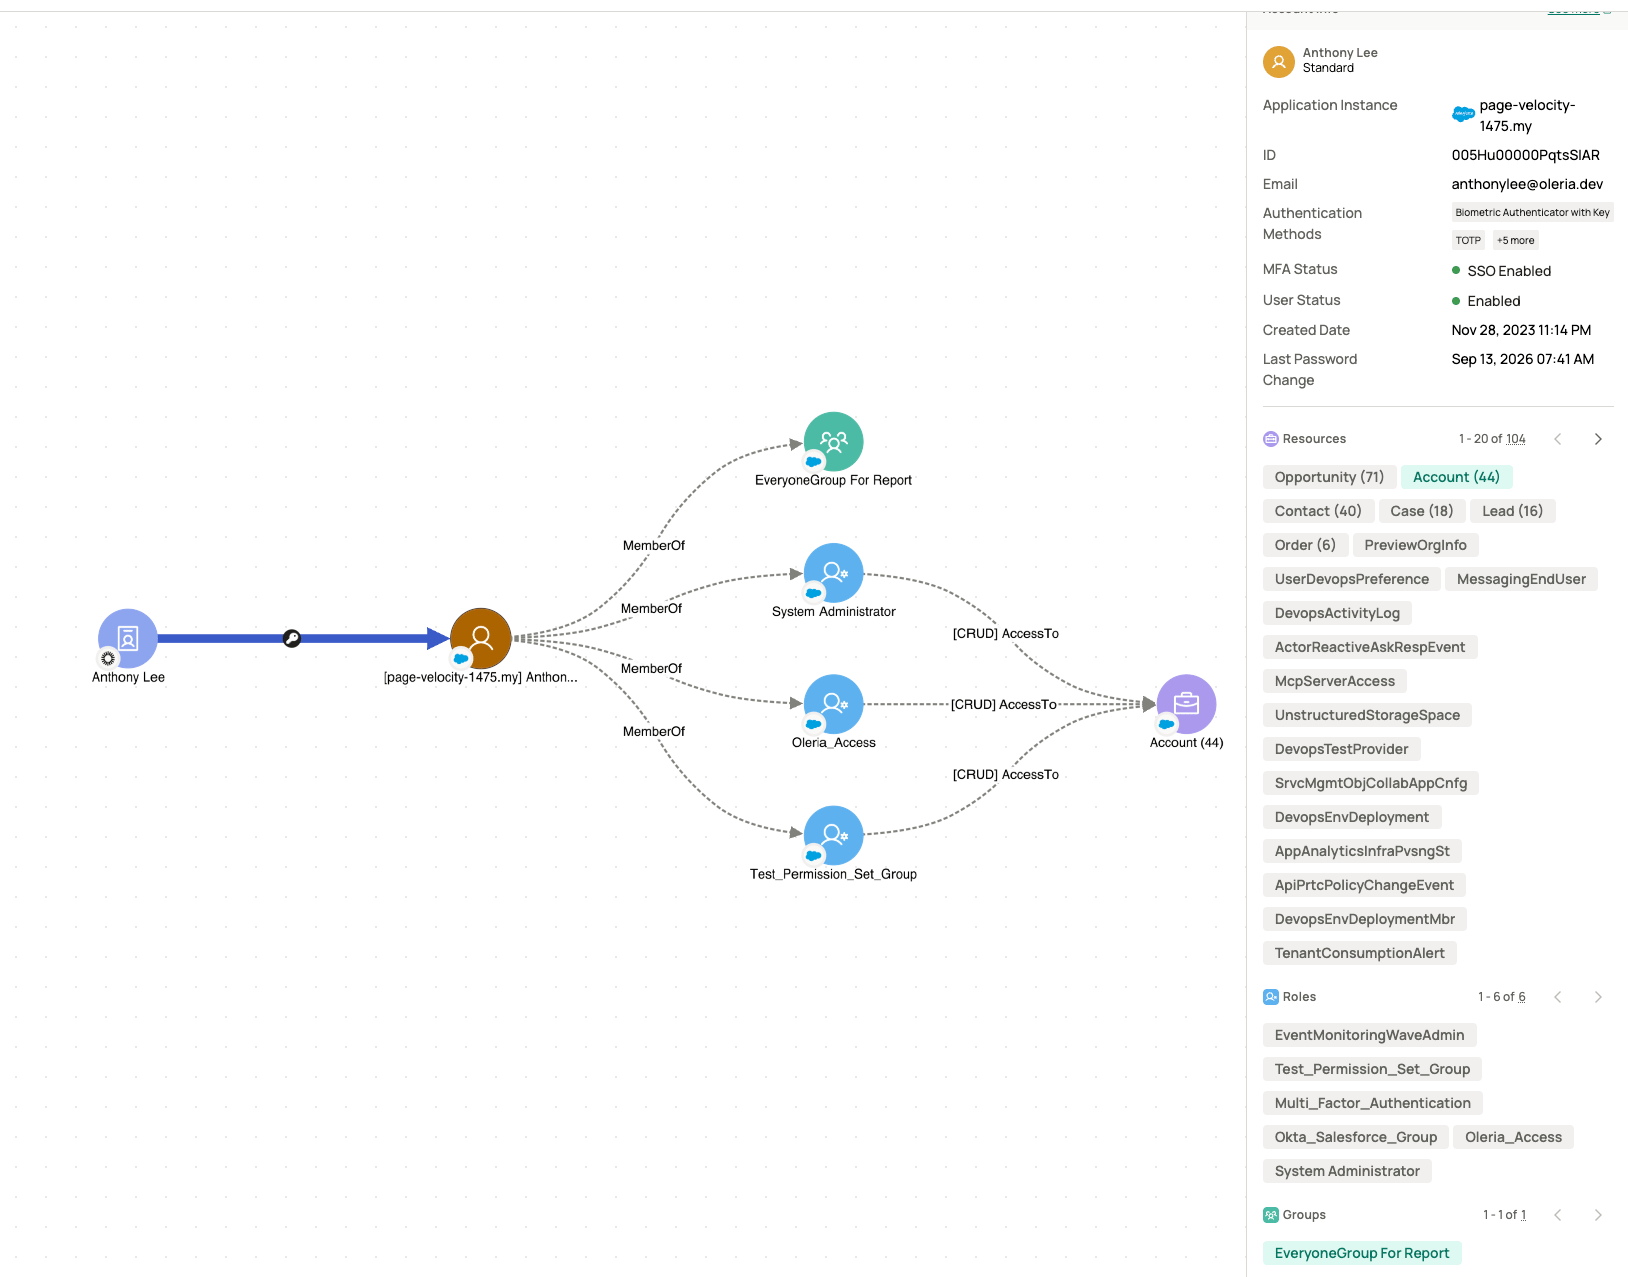Click the Case (18) resource tag
Screen dimensions: 1628x1277
point(1421,511)
